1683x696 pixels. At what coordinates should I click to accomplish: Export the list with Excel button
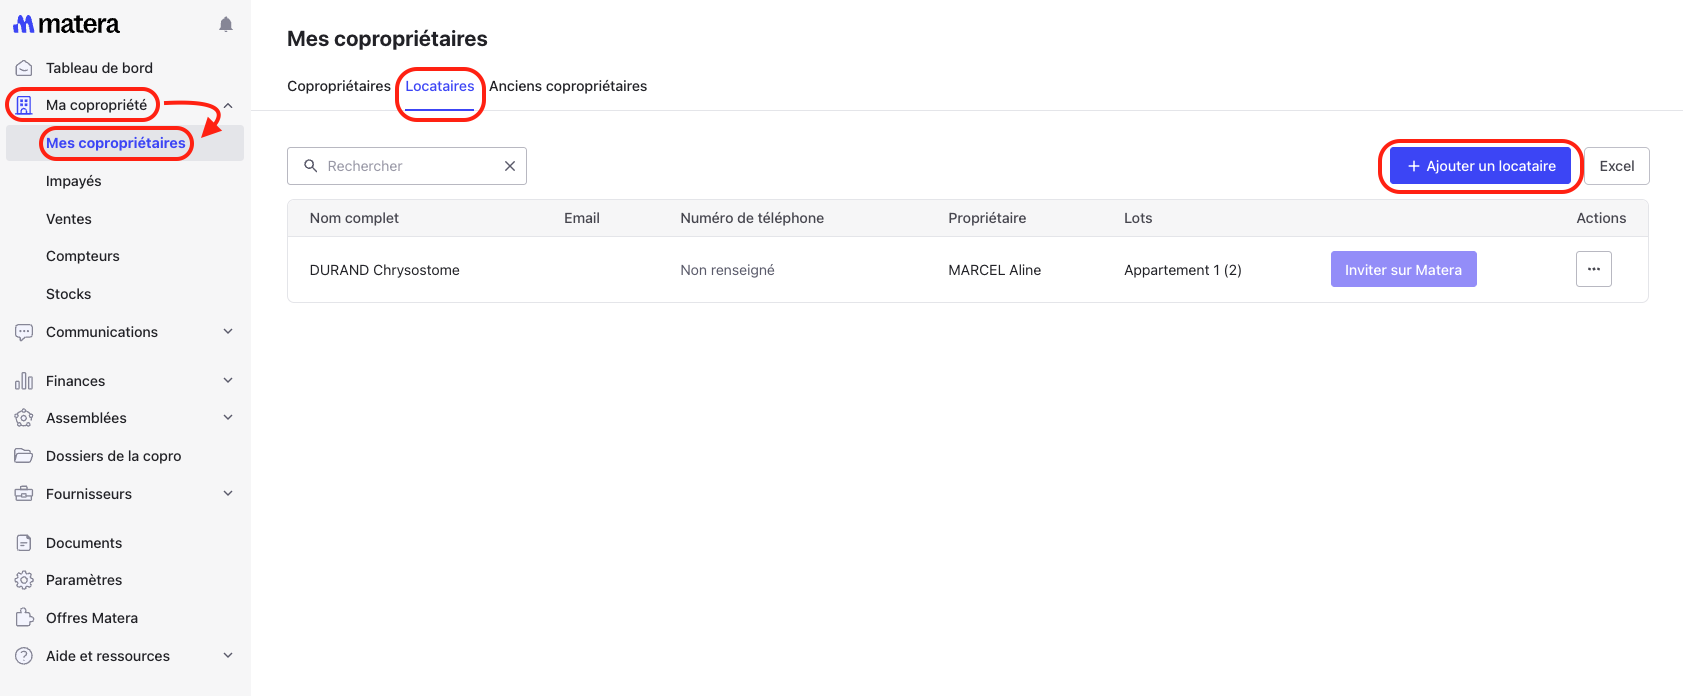[x=1616, y=166]
